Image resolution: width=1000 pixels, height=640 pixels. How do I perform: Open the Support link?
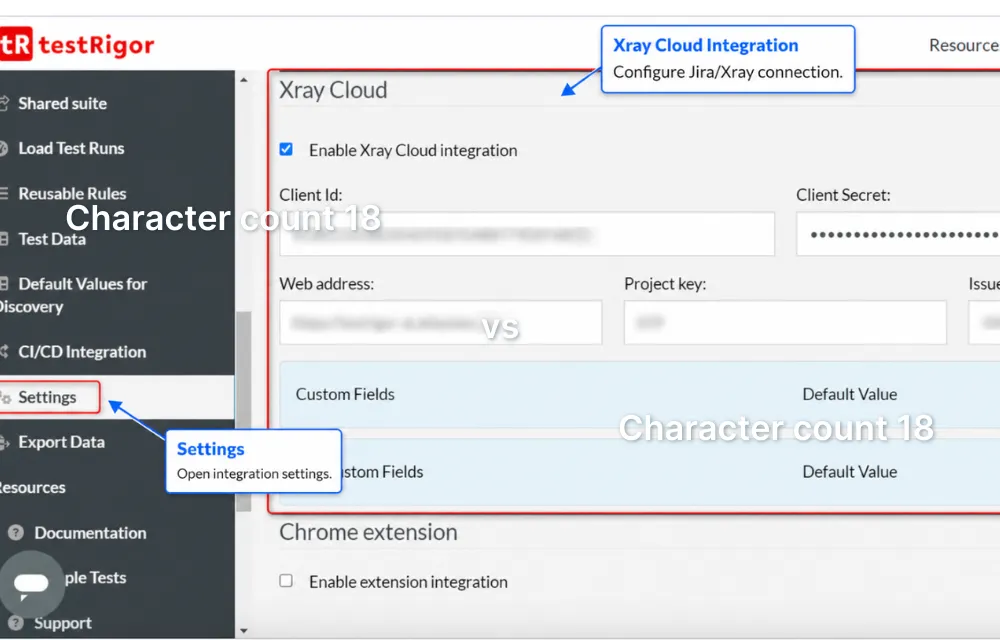tap(62, 623)
